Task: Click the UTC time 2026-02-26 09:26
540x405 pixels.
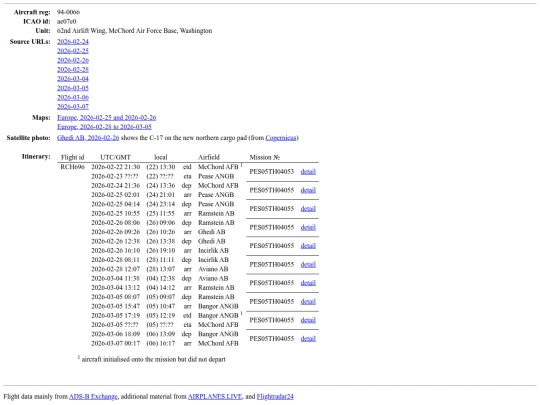Action: pyautogui.click(x=115, y=232)
